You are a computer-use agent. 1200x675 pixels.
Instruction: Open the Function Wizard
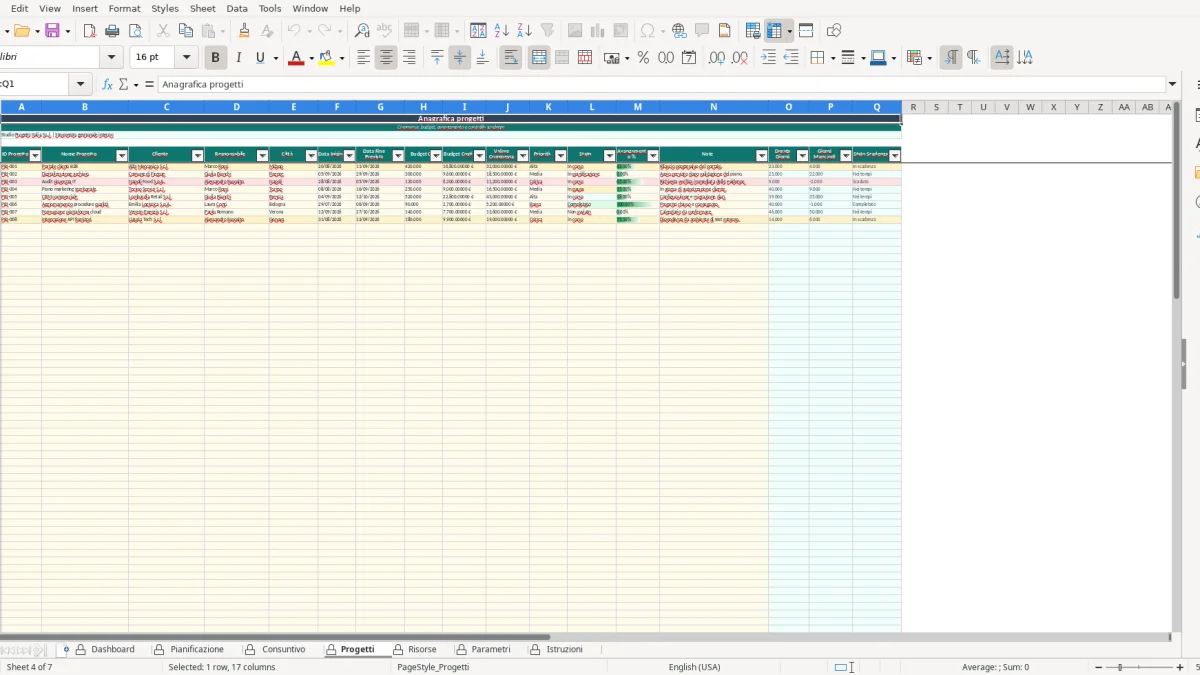108,85
